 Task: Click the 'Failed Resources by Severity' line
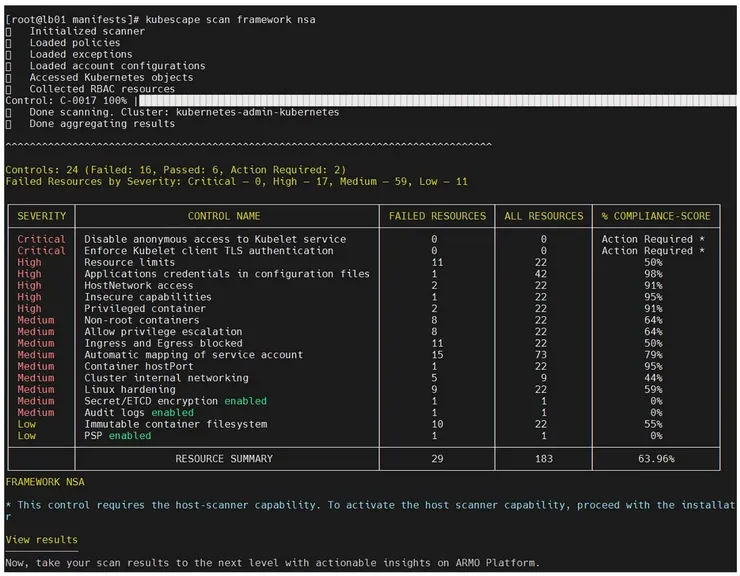tap(236, 181)
